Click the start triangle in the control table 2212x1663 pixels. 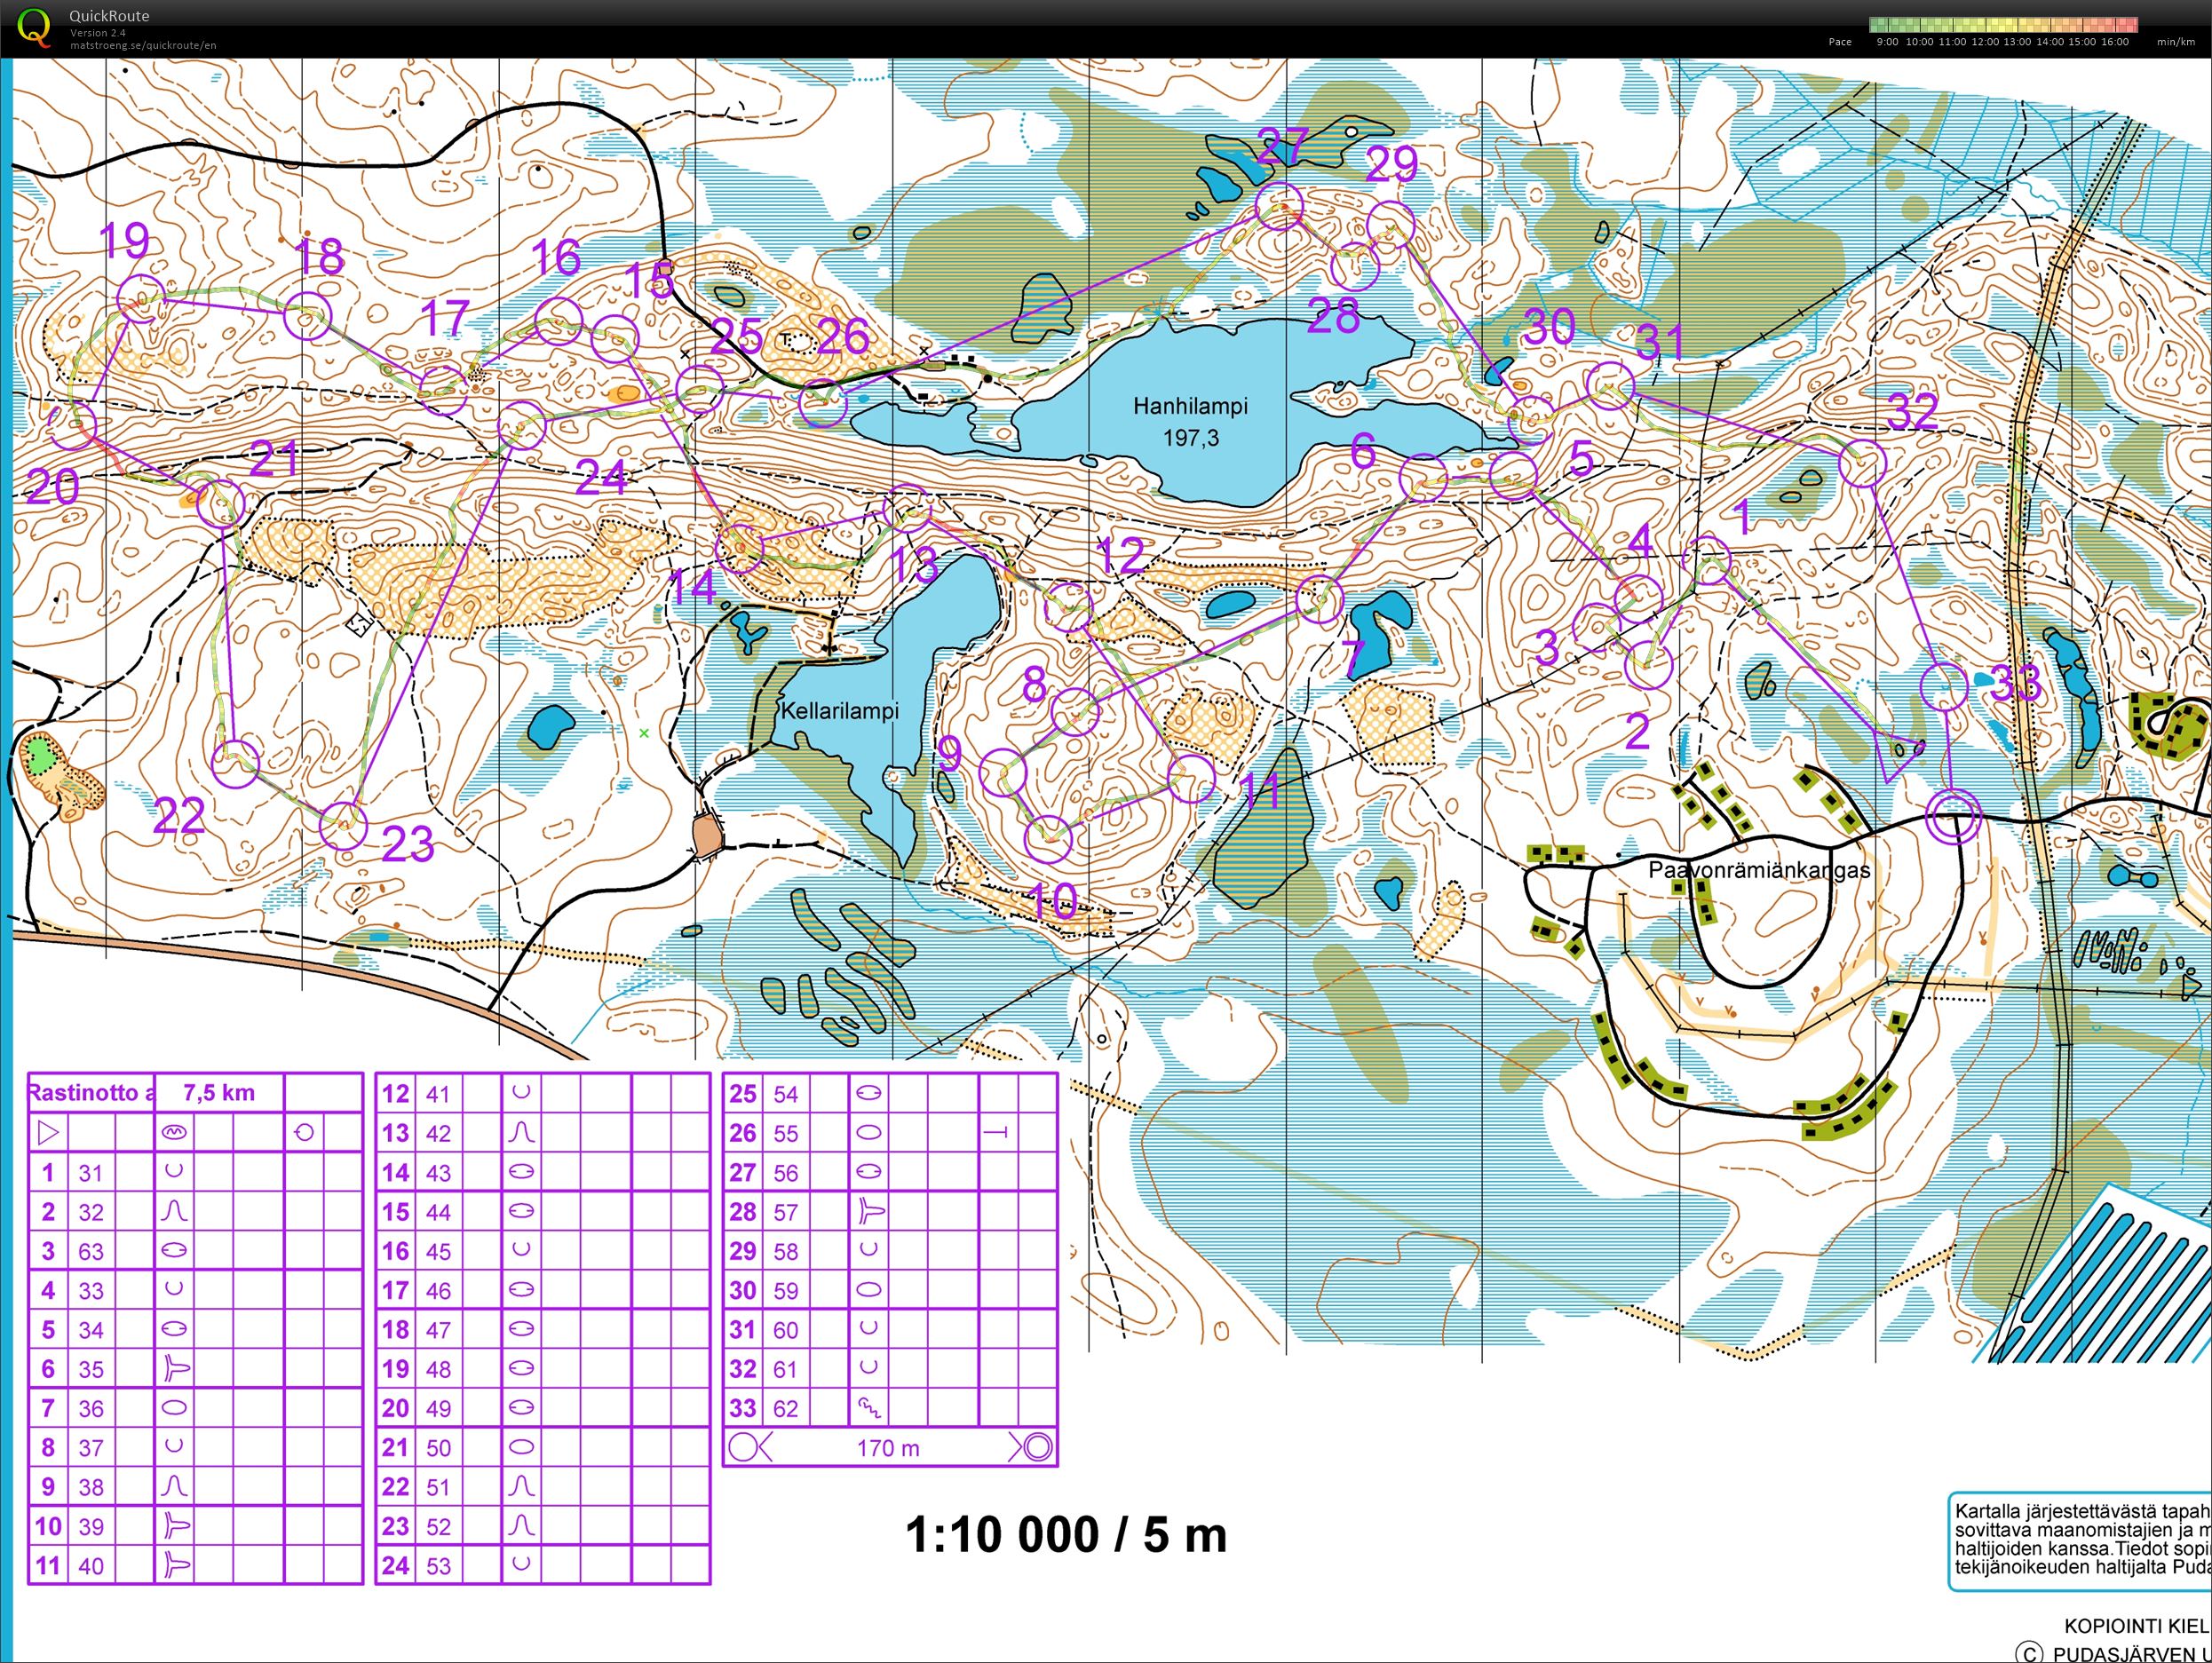(x=48, y=1132)
